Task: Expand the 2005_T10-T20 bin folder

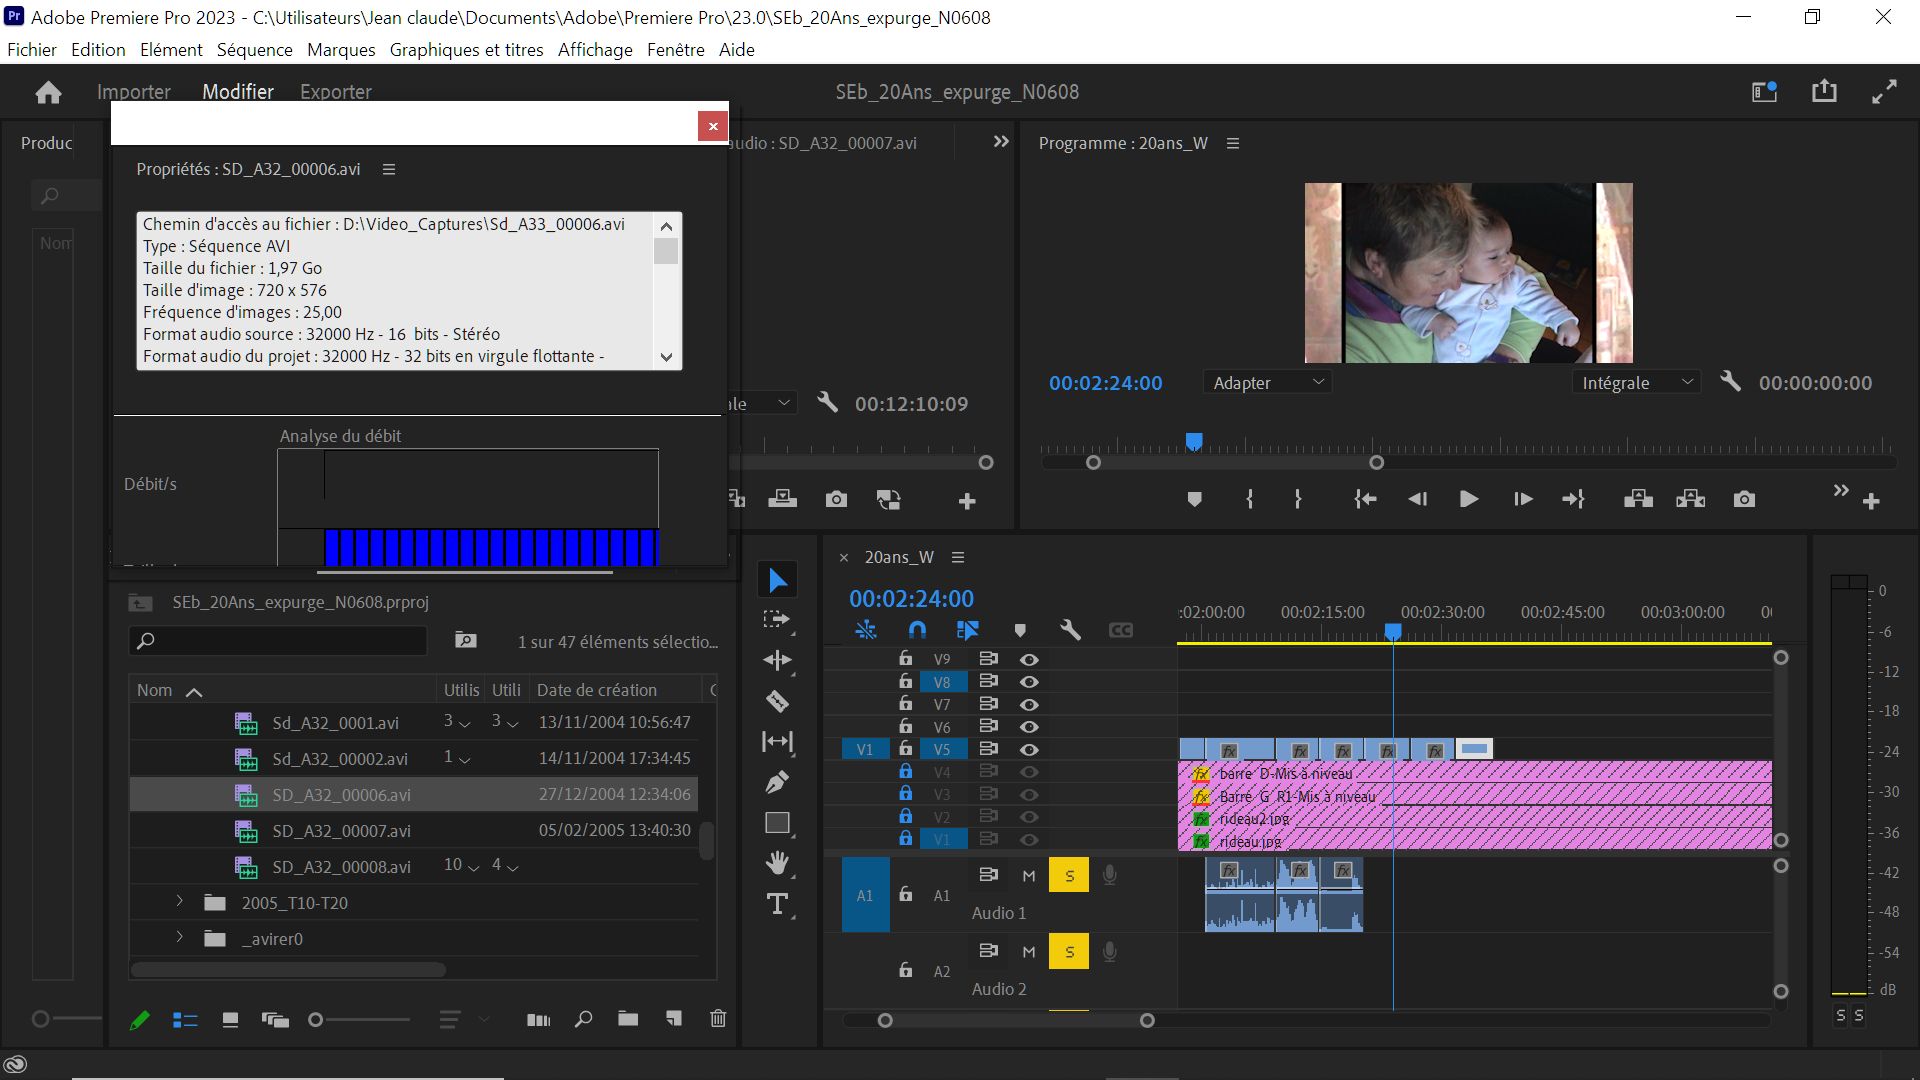Action: pos(180,902)
